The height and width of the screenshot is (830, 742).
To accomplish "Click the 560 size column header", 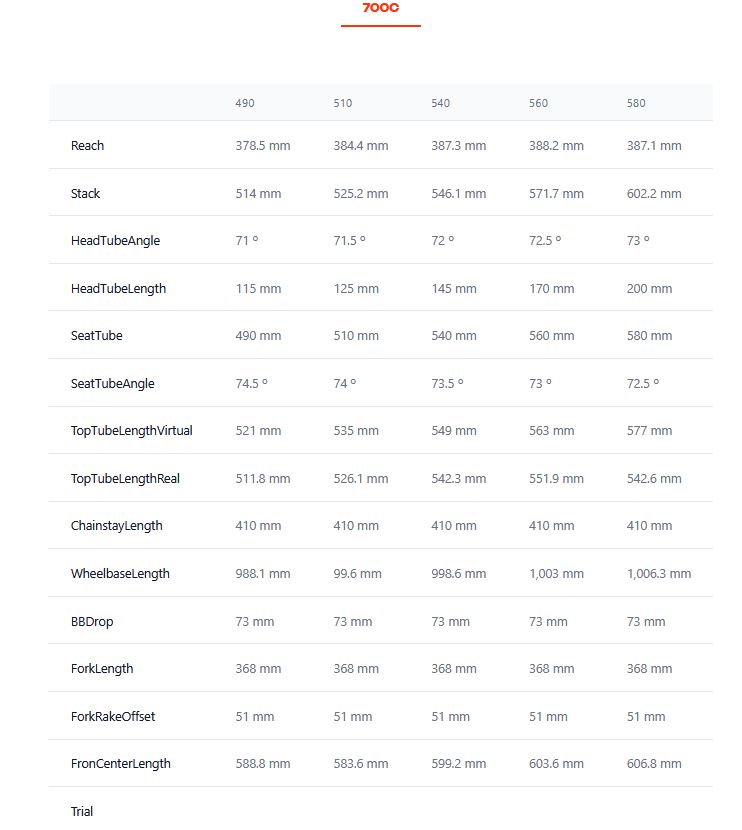I will (539, 103).
